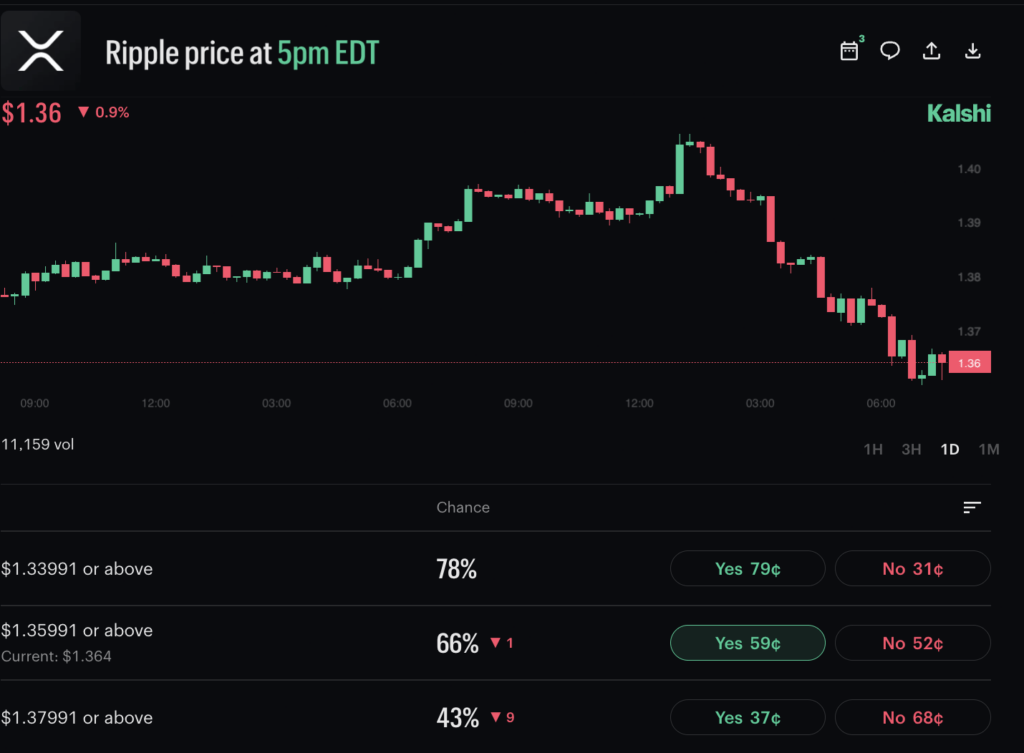1024x753 pixels.
Task: Click the highlighted Yes 59¢ button
Action: point(747,643)
